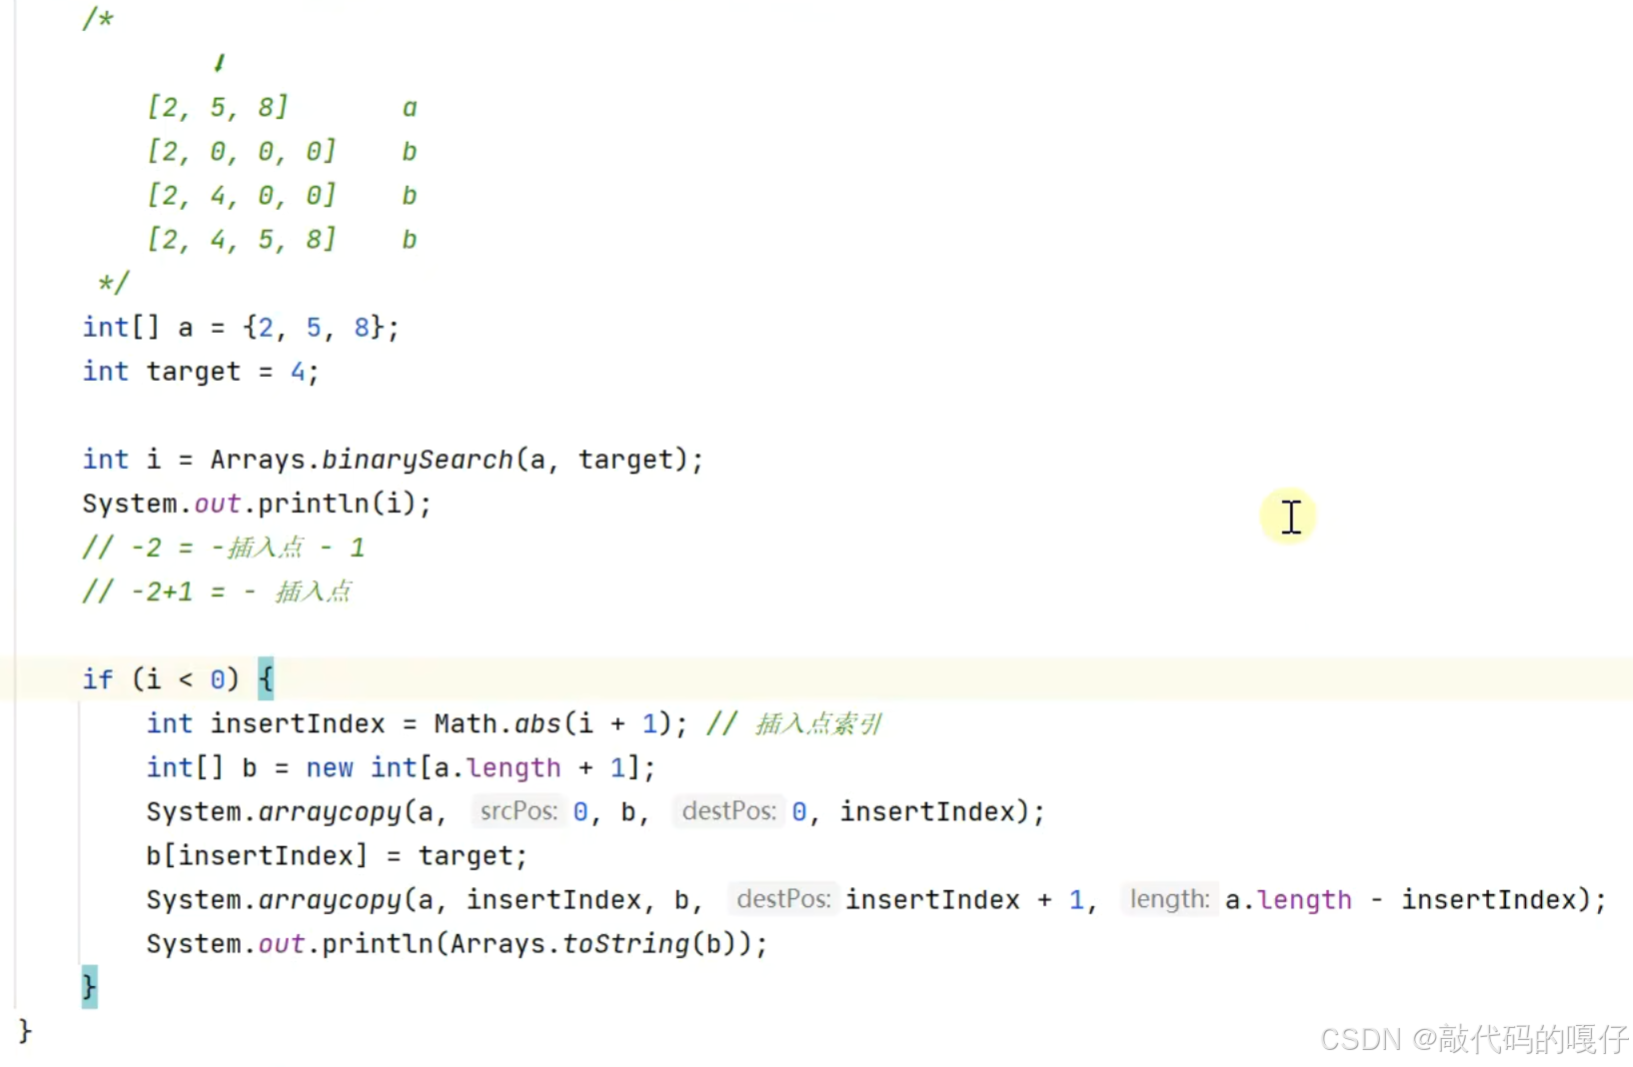Click the comment '// 插入点索引'
This screenshot has width=1633, height=1067.
(x=794, y=723)
